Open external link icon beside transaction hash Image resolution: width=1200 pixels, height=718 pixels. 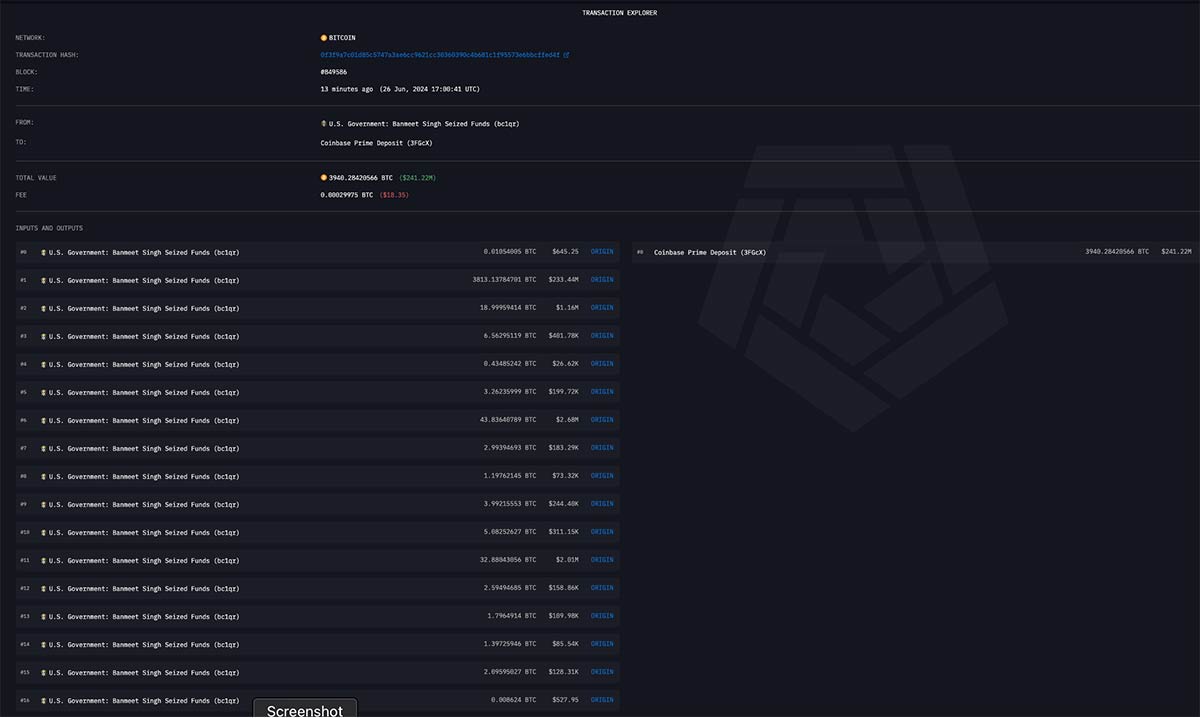point(566,55)
